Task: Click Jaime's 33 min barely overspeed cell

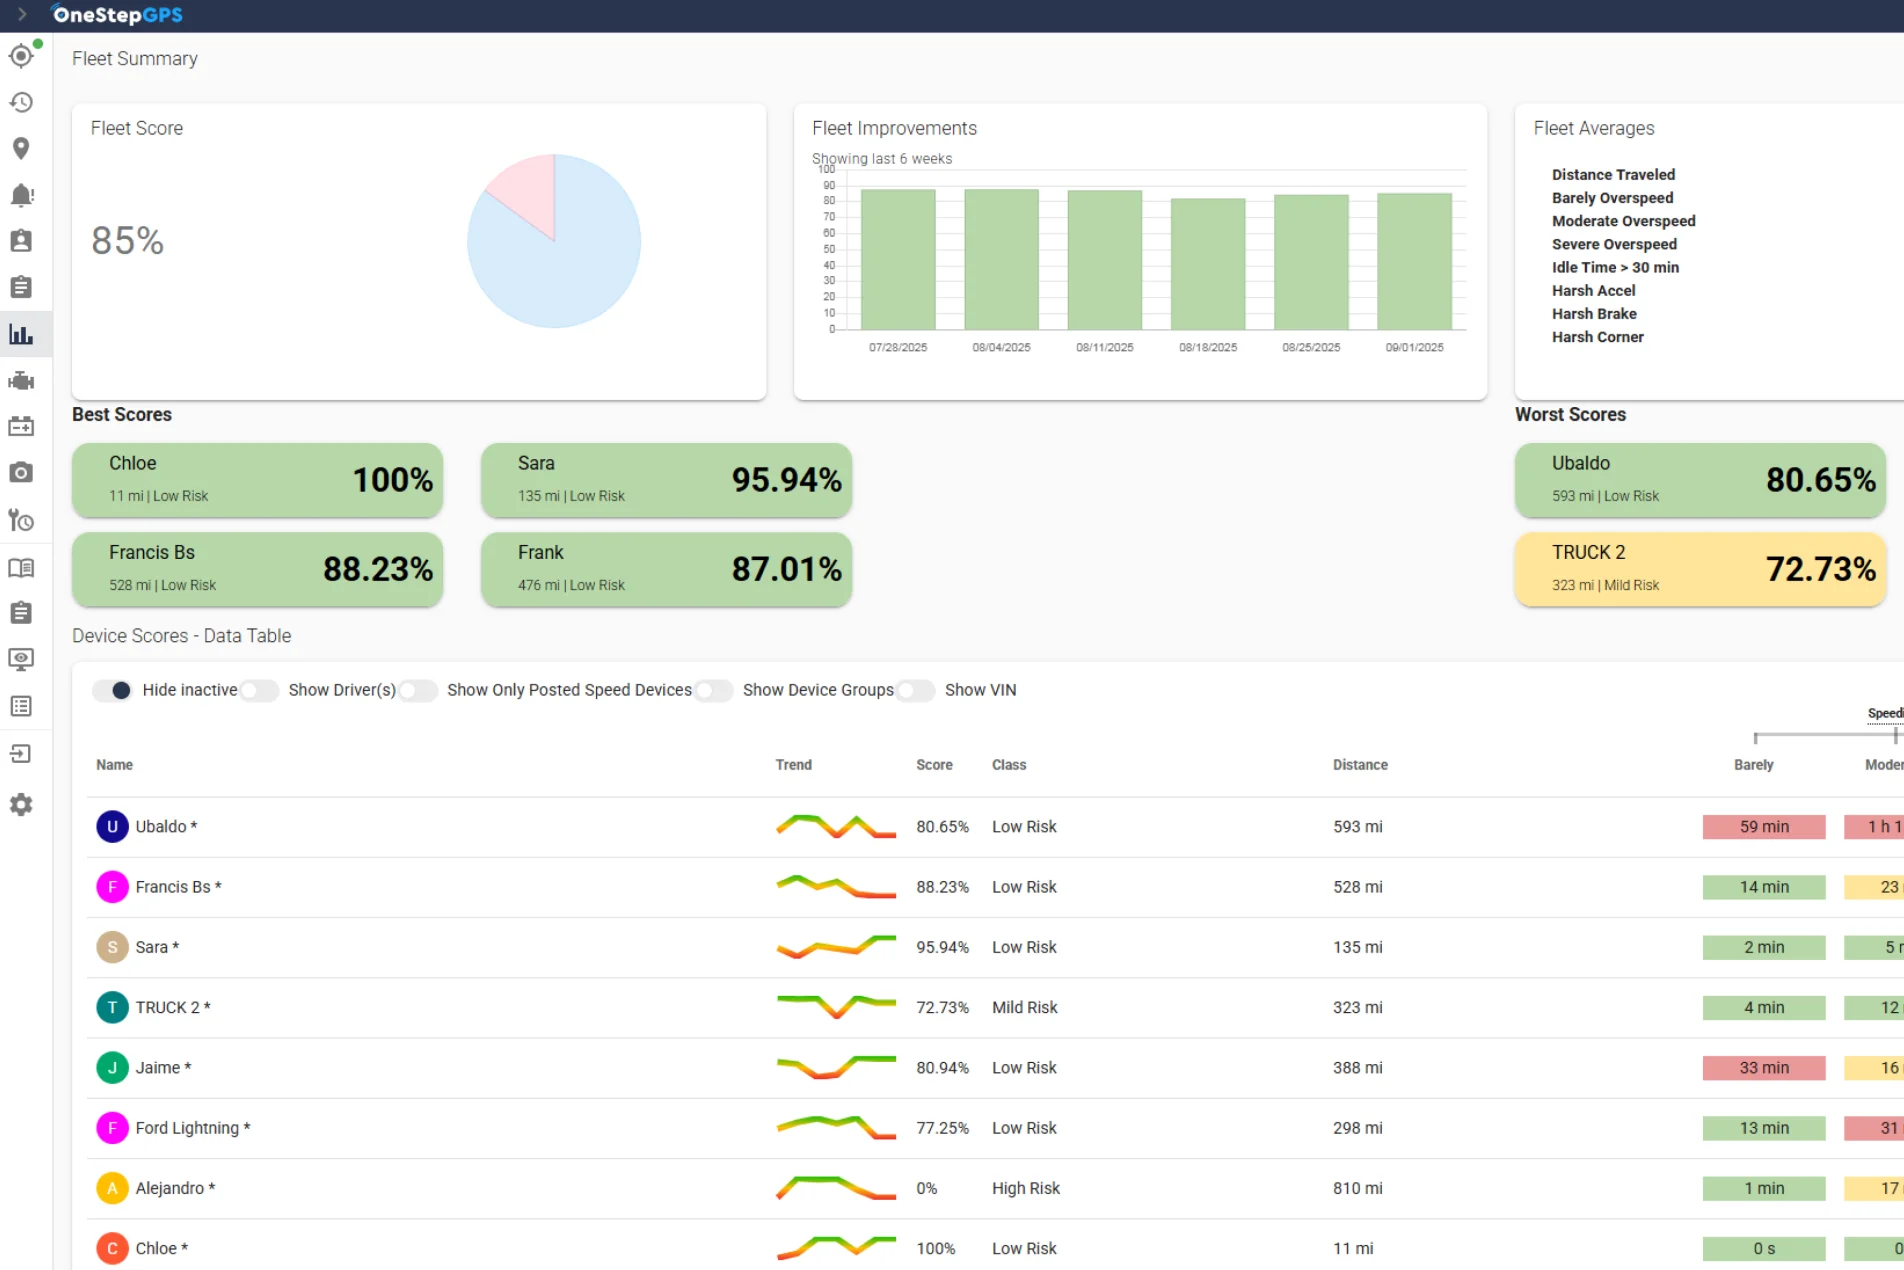Action: 1764,1067
